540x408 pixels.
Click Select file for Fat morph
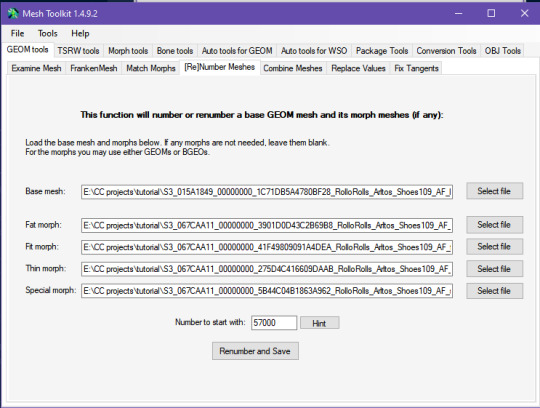click(495, 225)
